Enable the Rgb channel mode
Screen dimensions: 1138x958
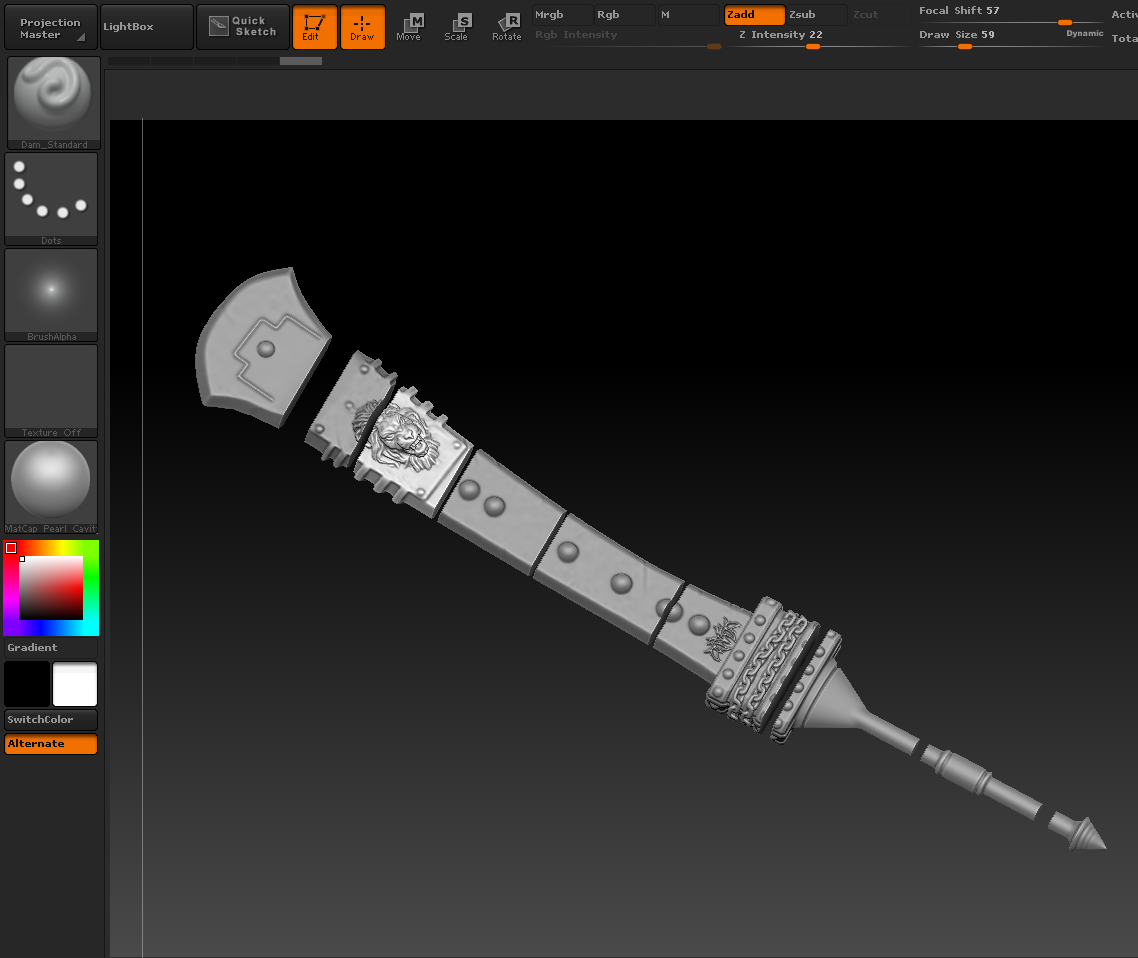tap(622, 15)
